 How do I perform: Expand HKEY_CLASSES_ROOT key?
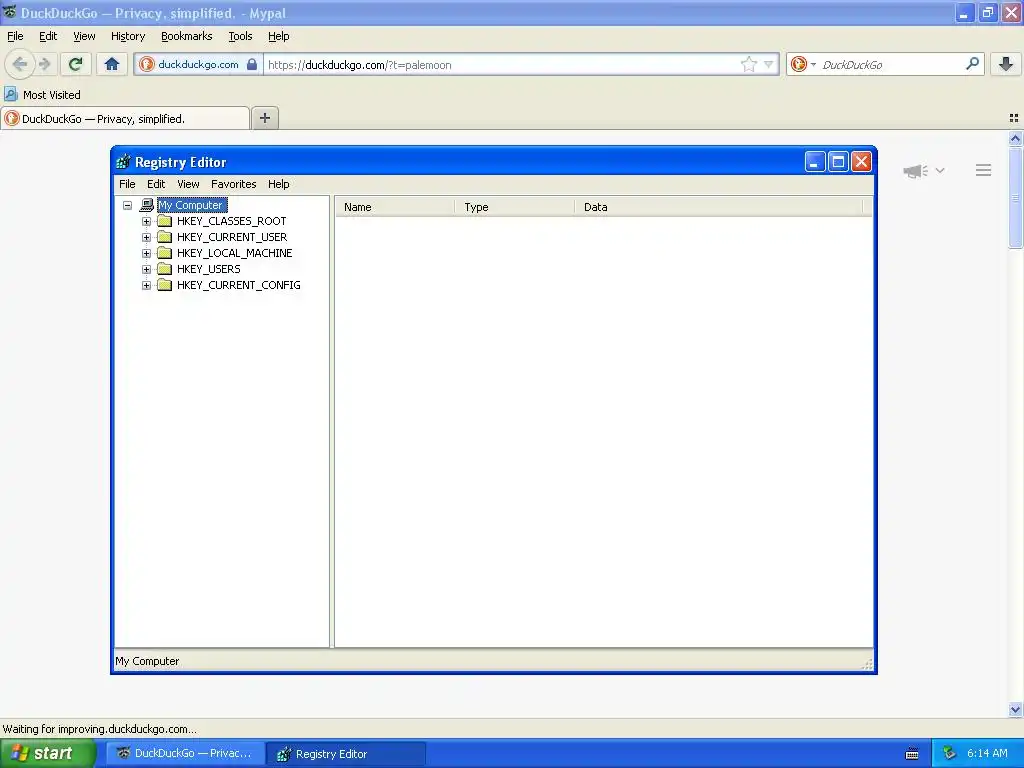[146, 221]
